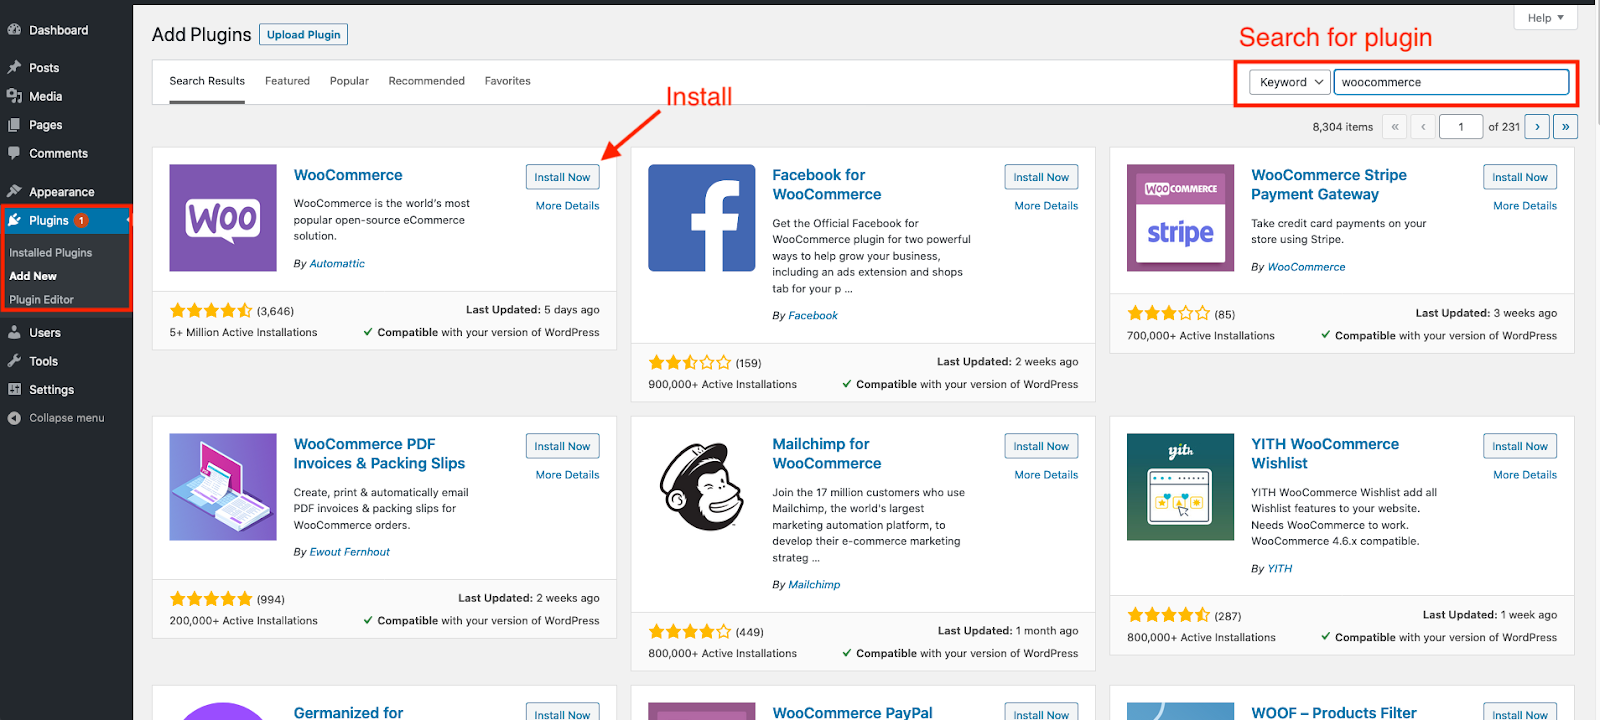Open the Ewout Fernhout author link
1600x720 pixels.
coord(350,552)
